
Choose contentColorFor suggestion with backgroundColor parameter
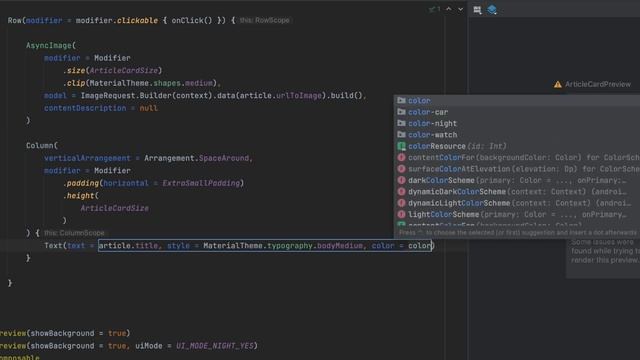click(x=517, y=158)
